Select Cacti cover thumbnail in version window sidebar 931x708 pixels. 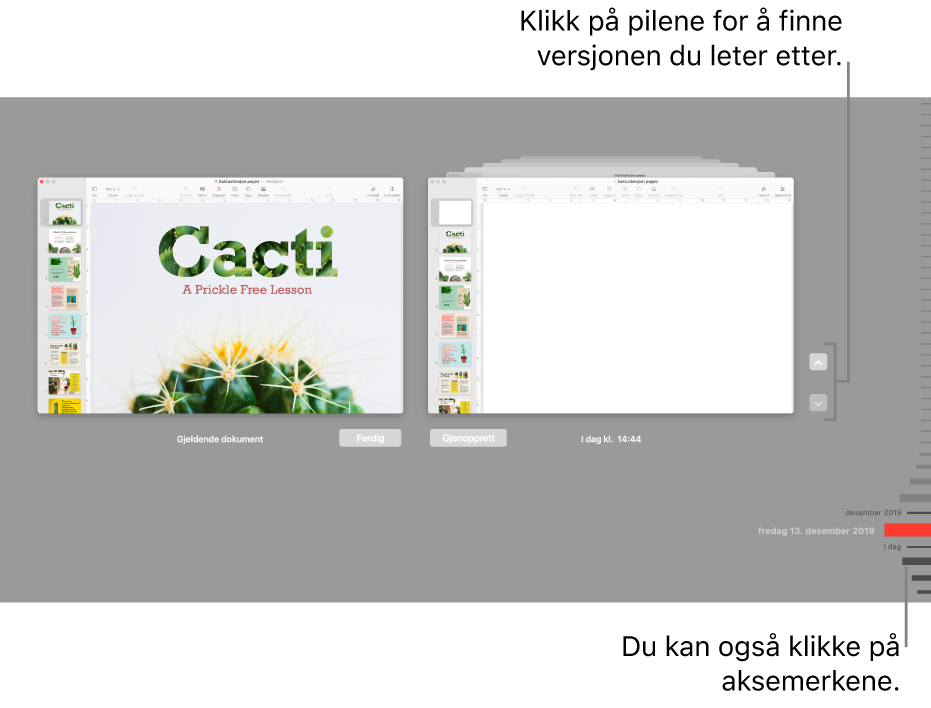(455, 241)
